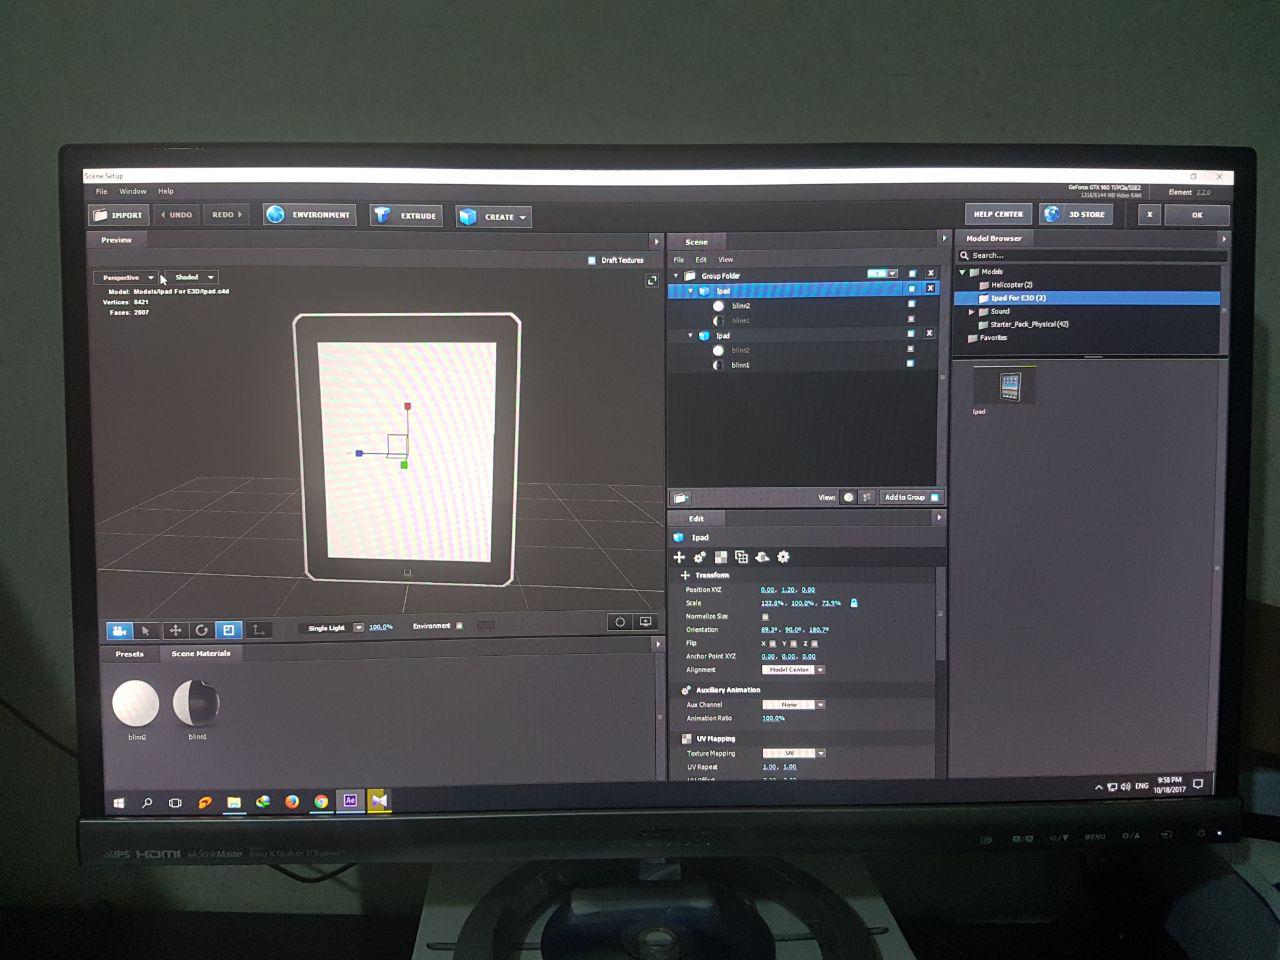Select the move tool in Preview toolbar
Screen dimensions: 1280x960
point(174,630)
